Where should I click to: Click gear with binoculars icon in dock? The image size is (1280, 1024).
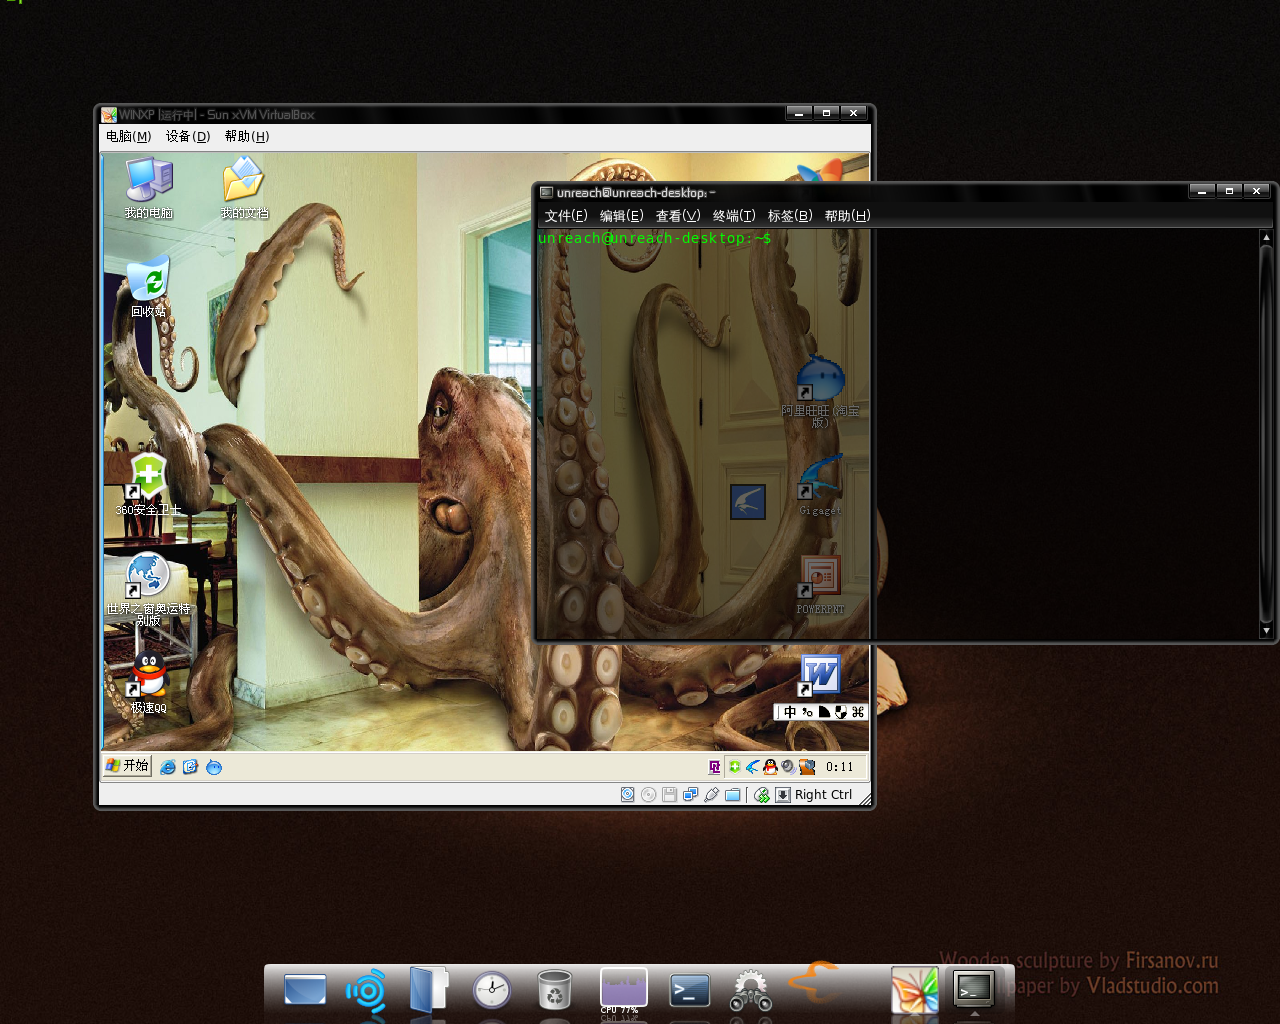[x=751, y=990]
